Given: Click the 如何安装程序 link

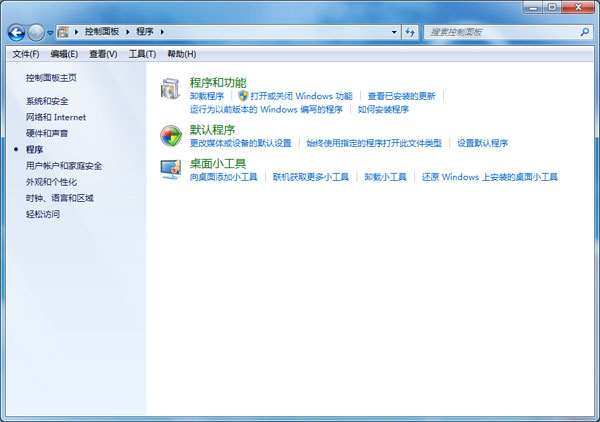Looking at the screenshot, I should point(383,109).
